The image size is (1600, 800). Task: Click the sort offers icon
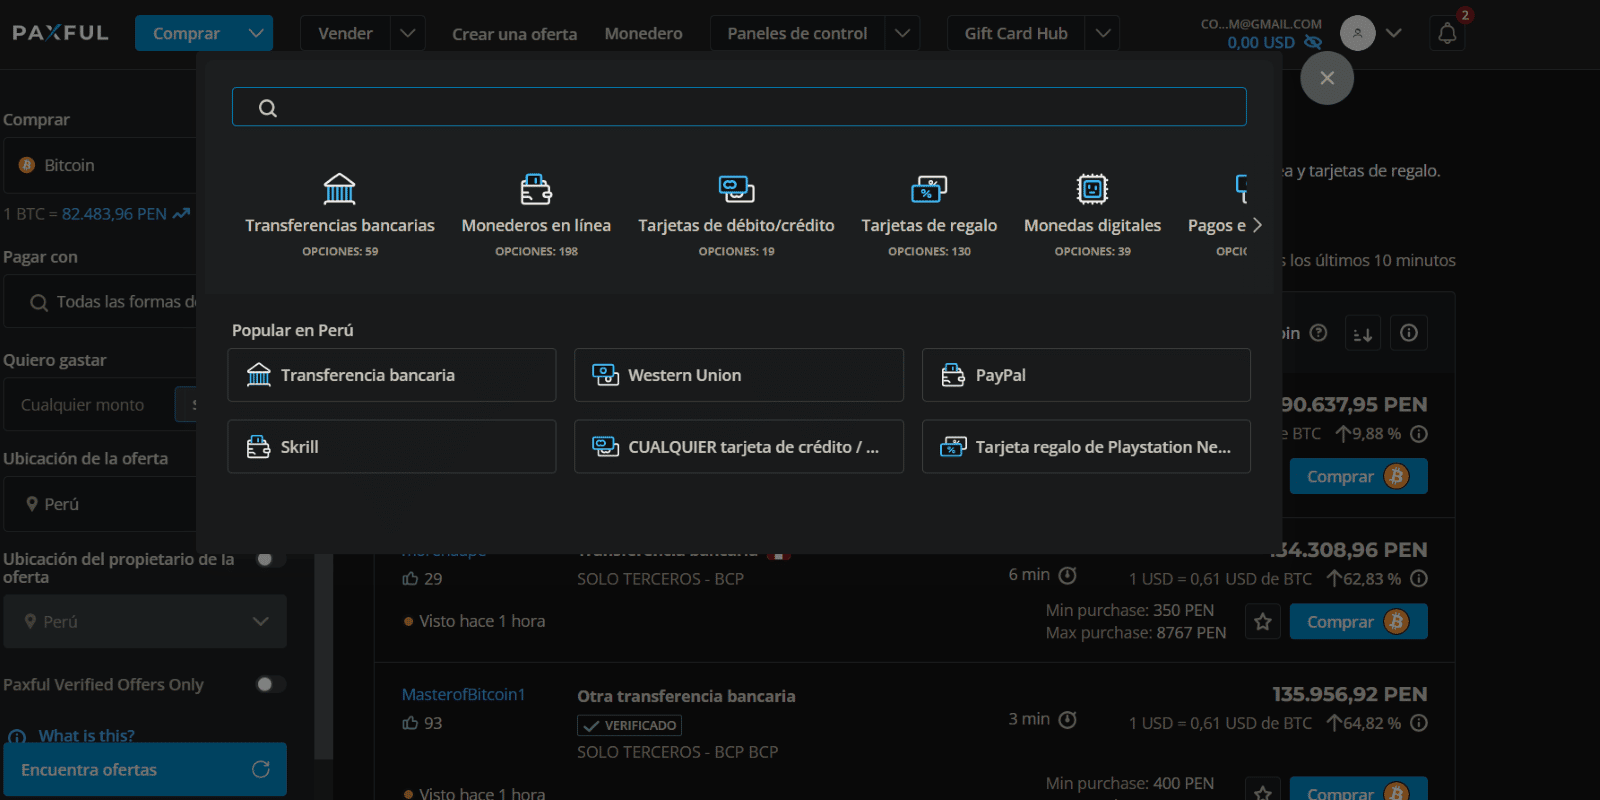click(x=1363, y=333)
